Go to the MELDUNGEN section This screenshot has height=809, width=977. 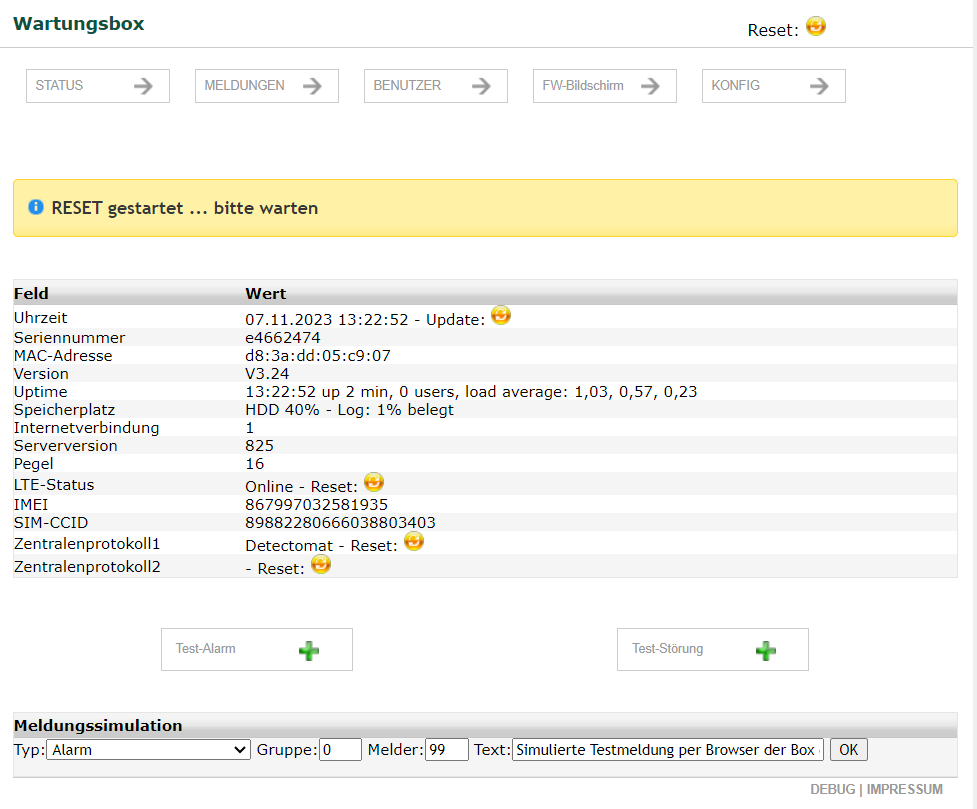(x=267, y=86)
